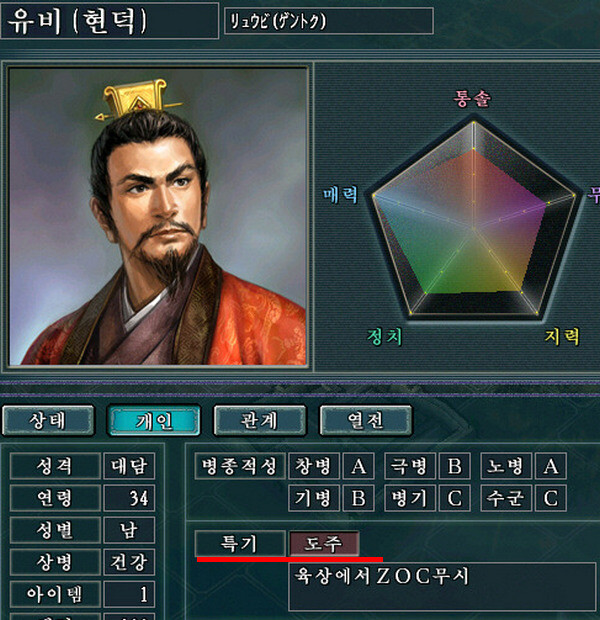Click the 통솔 stat label on the chart
Image resolution: width=600 pixels, height=620 pixels.
coord(472,98)
